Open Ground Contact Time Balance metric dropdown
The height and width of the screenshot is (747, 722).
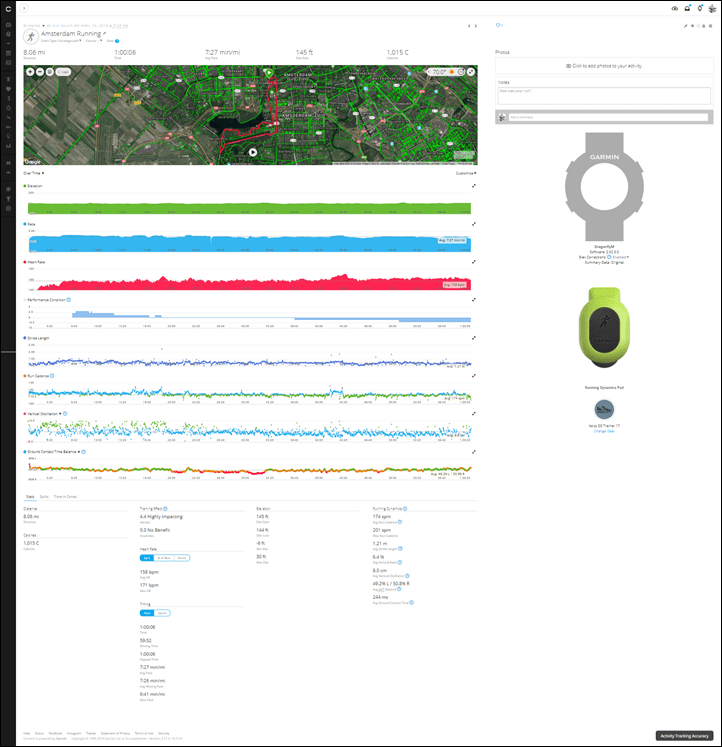tap(79, 452)
